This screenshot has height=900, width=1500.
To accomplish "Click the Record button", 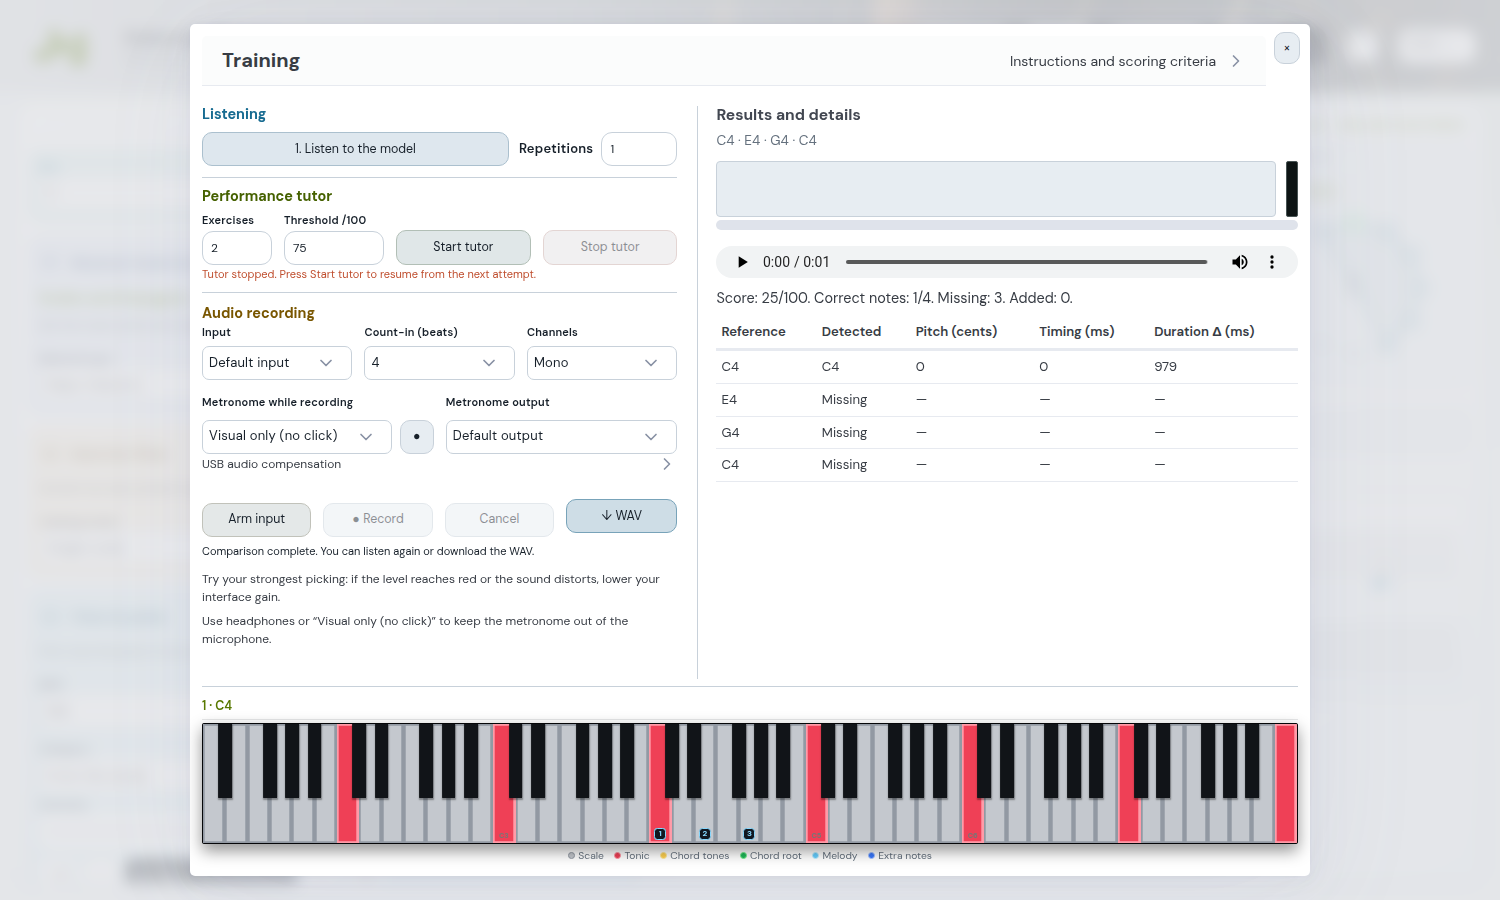I will pyautogui.click(x=378, y=519).
